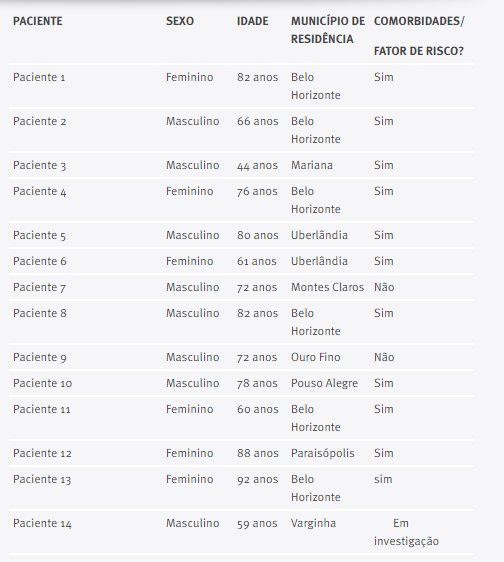Select the Paciente 1 row label
Viewport: 504px width, 562px height.
(x=39, y=77)
